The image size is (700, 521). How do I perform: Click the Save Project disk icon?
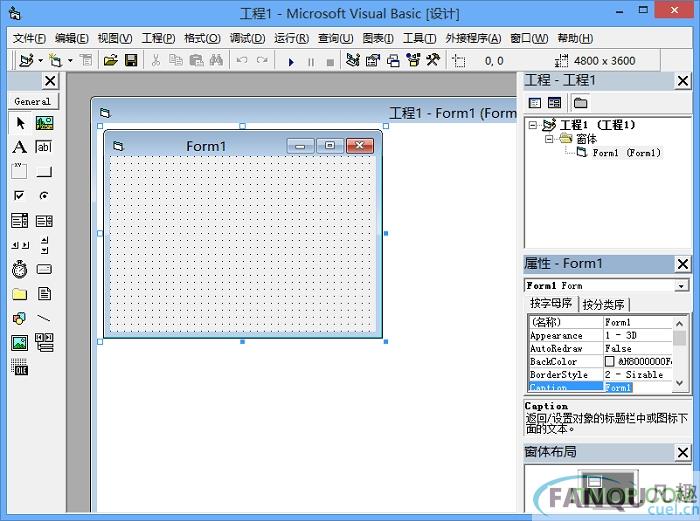(131, 61)
